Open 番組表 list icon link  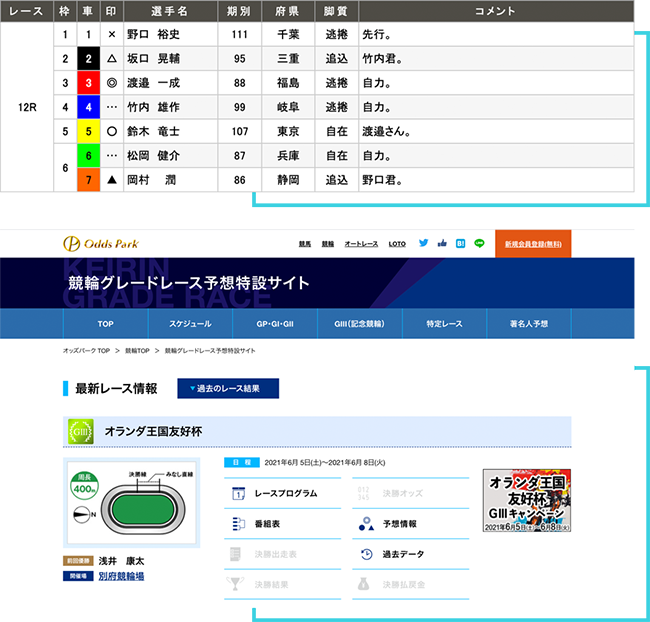coord(239,523)
